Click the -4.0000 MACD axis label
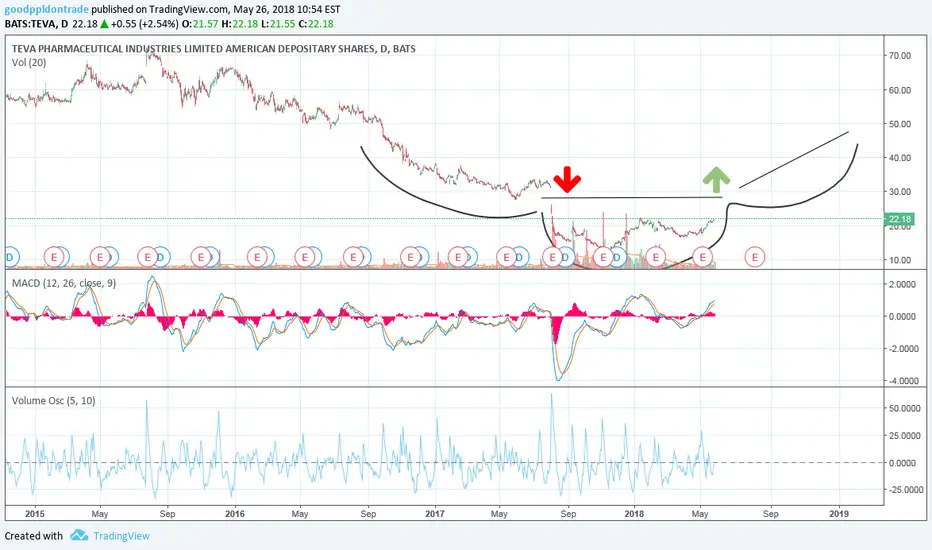The height and width of the screenshot is (550, 932). tap(901, 381)
